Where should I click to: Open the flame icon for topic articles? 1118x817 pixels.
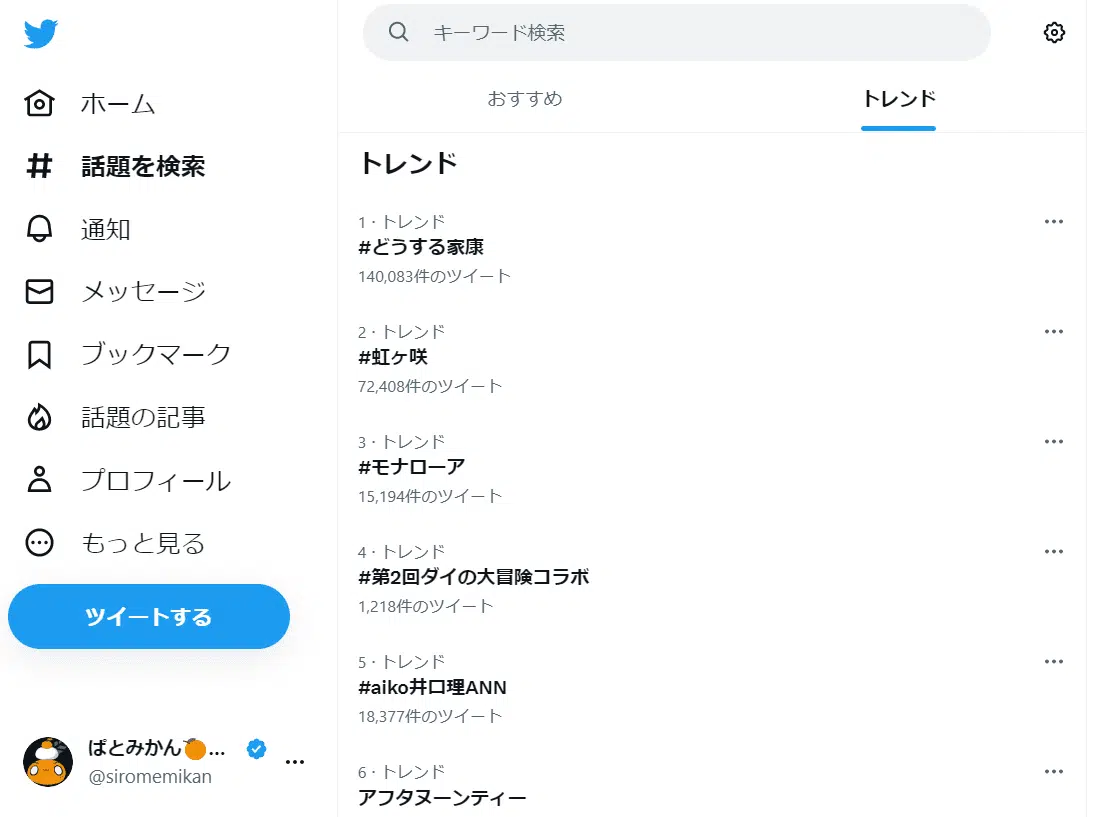pos(40,417)
